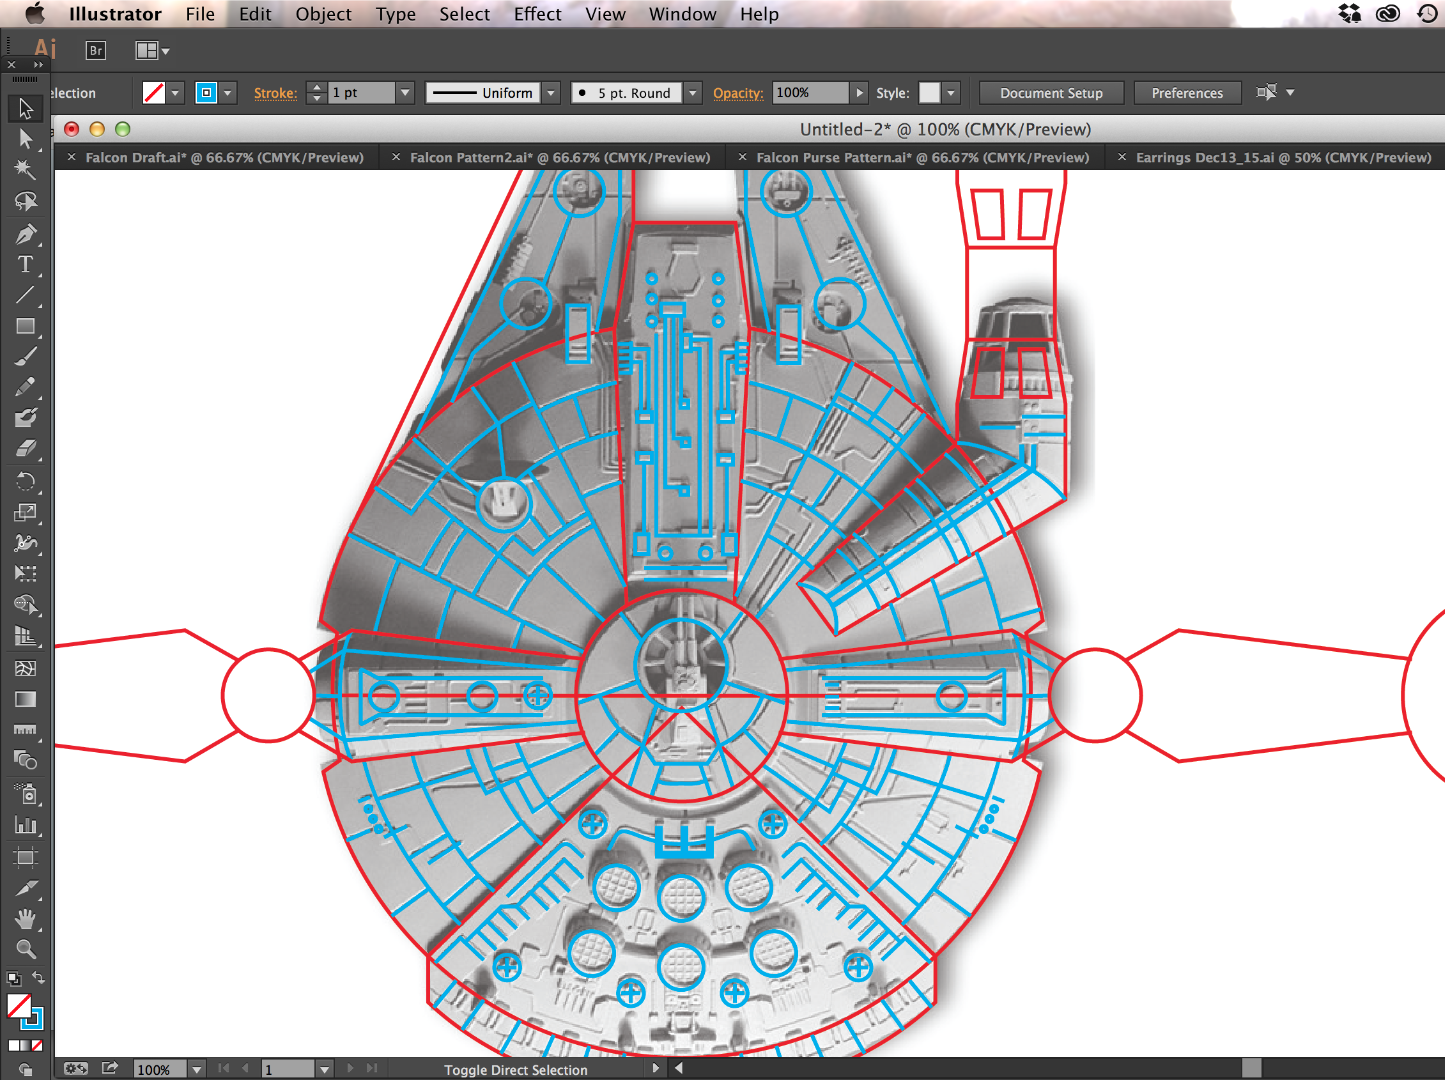Select the Hand tool
Screen dimensions: 1445x1080
point(25,919)
